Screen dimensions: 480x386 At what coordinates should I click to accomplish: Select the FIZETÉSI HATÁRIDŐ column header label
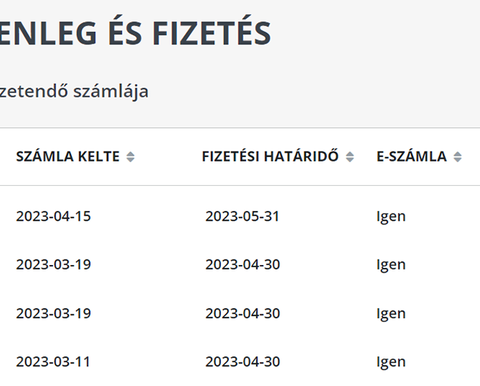(x=270, y=156)
